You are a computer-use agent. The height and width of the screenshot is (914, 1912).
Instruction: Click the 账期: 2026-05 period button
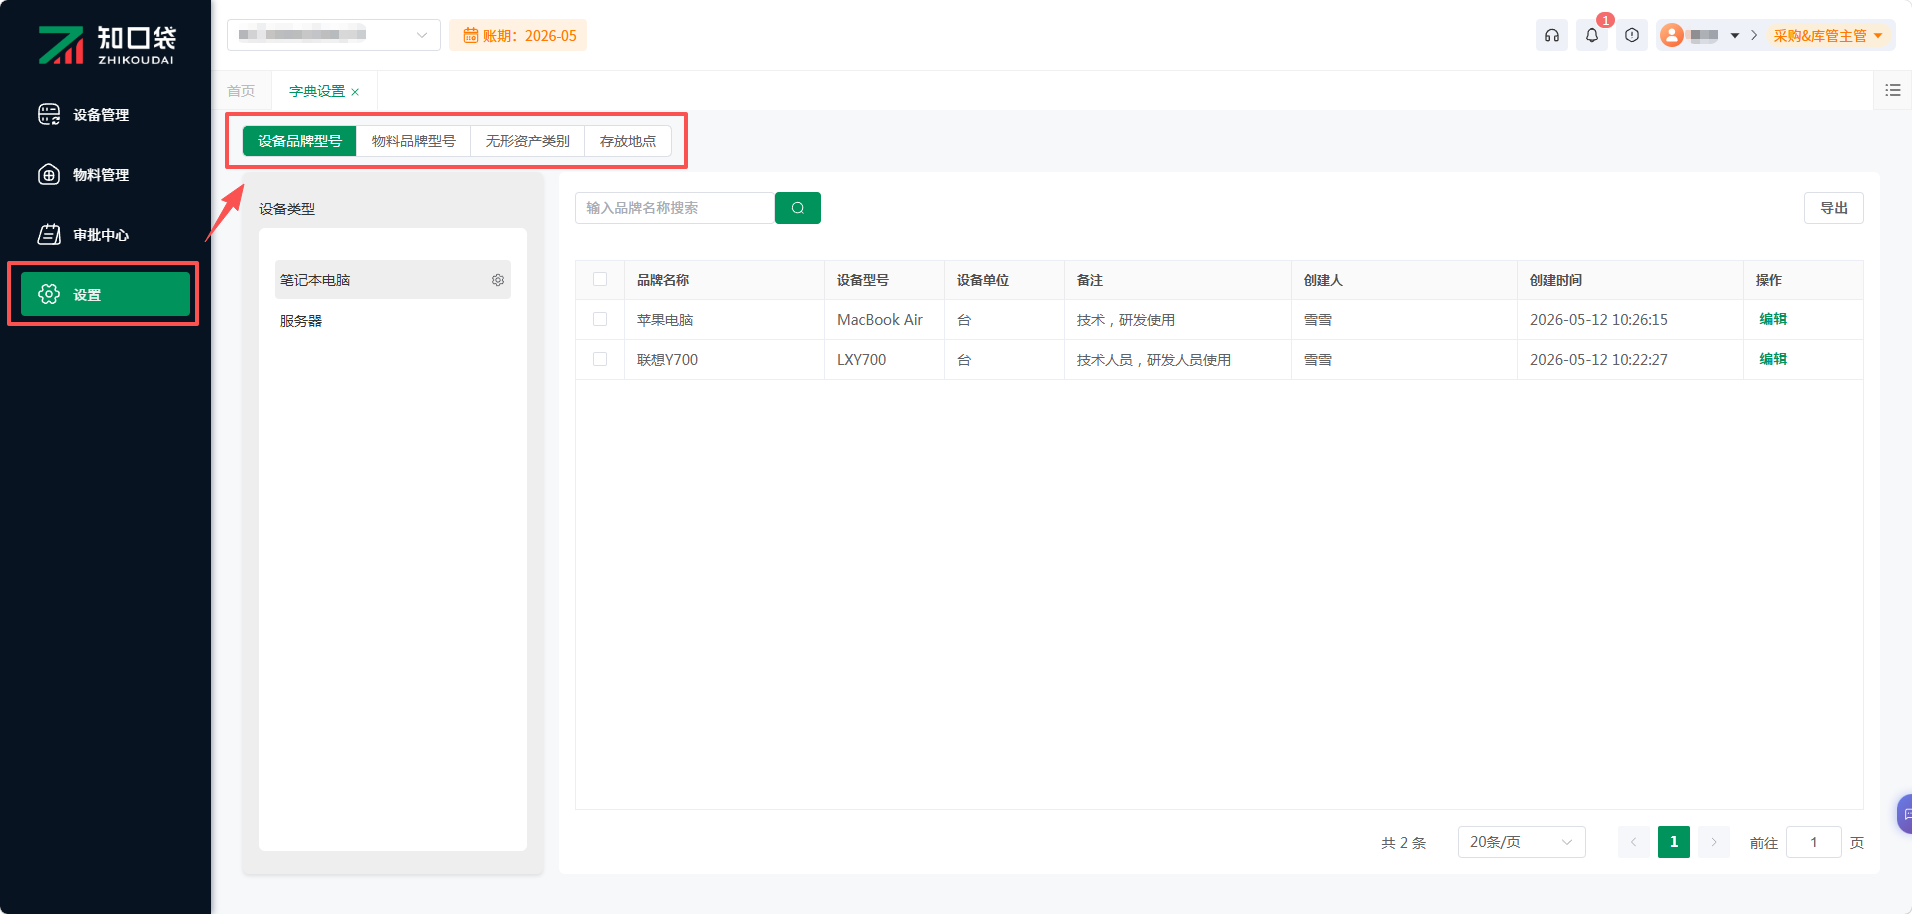518,35
